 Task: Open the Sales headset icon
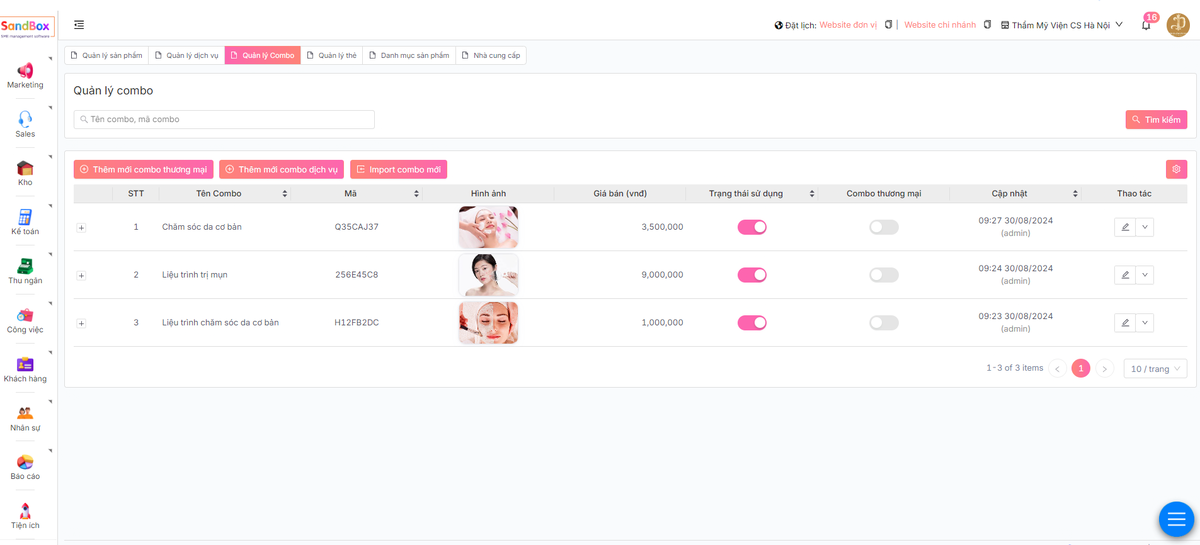25,120
